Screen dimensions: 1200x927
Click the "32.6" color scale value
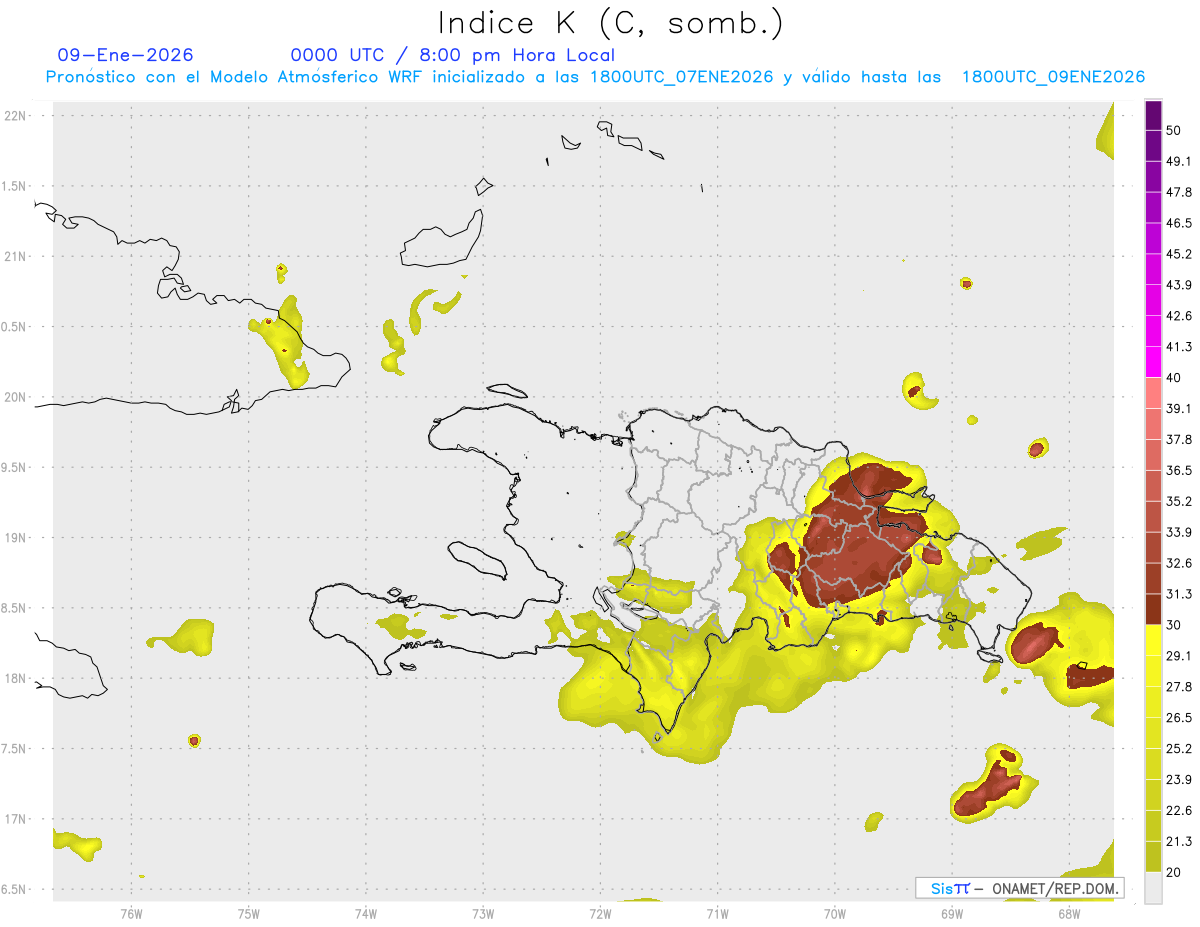(1179, 563)
